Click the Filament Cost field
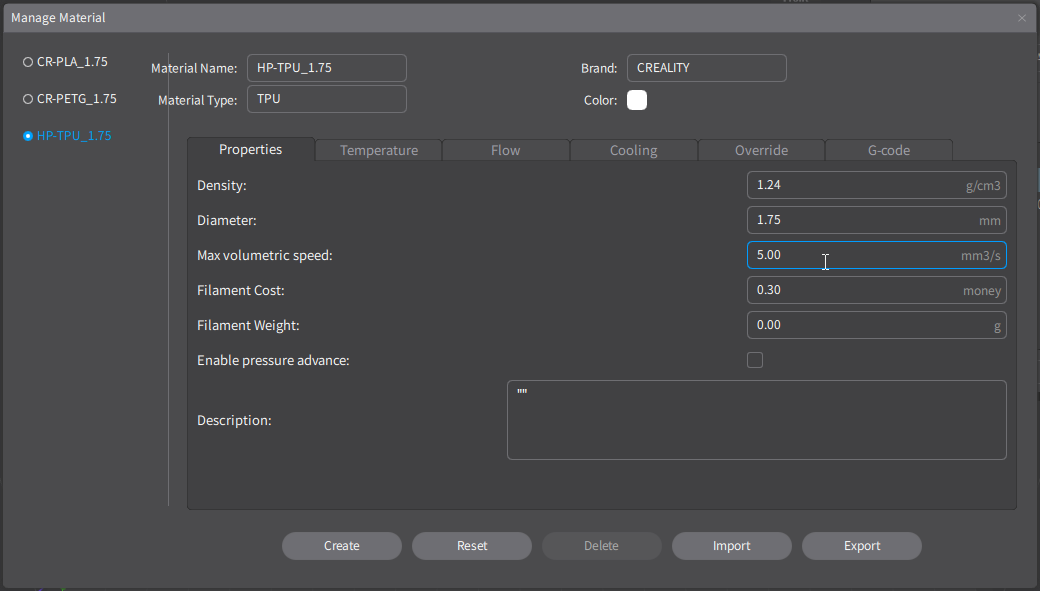This screenshot has height=591, width=1040. click(877, 291)
